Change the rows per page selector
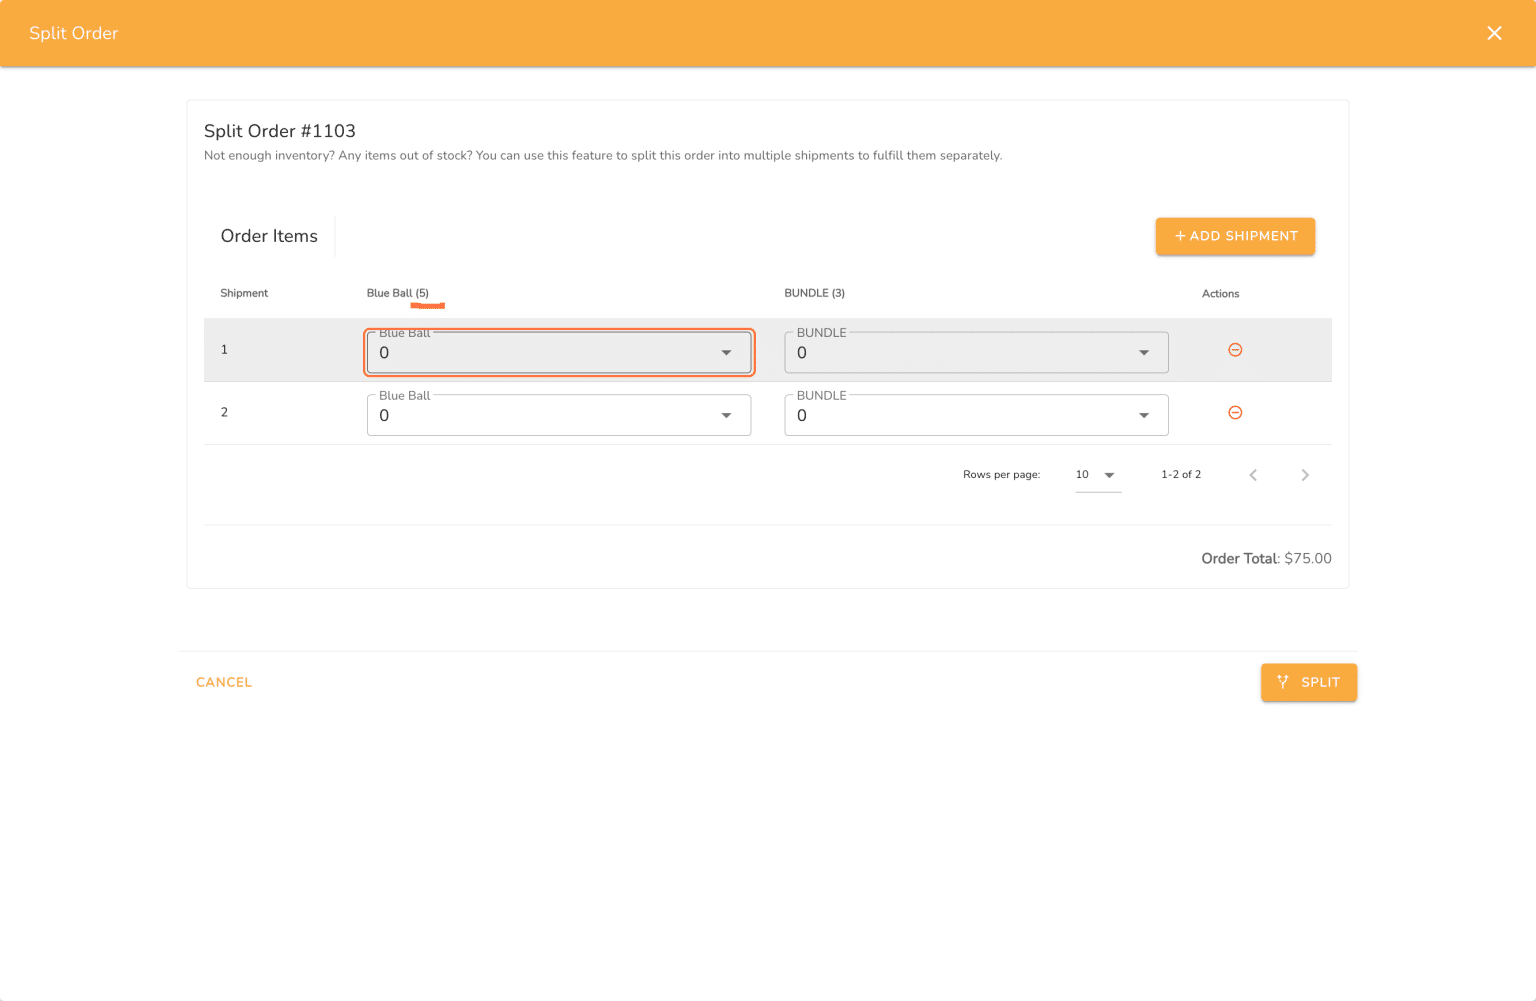Image resolution: width=1536 pixels, height=1001 pixels. (1096, 475)
